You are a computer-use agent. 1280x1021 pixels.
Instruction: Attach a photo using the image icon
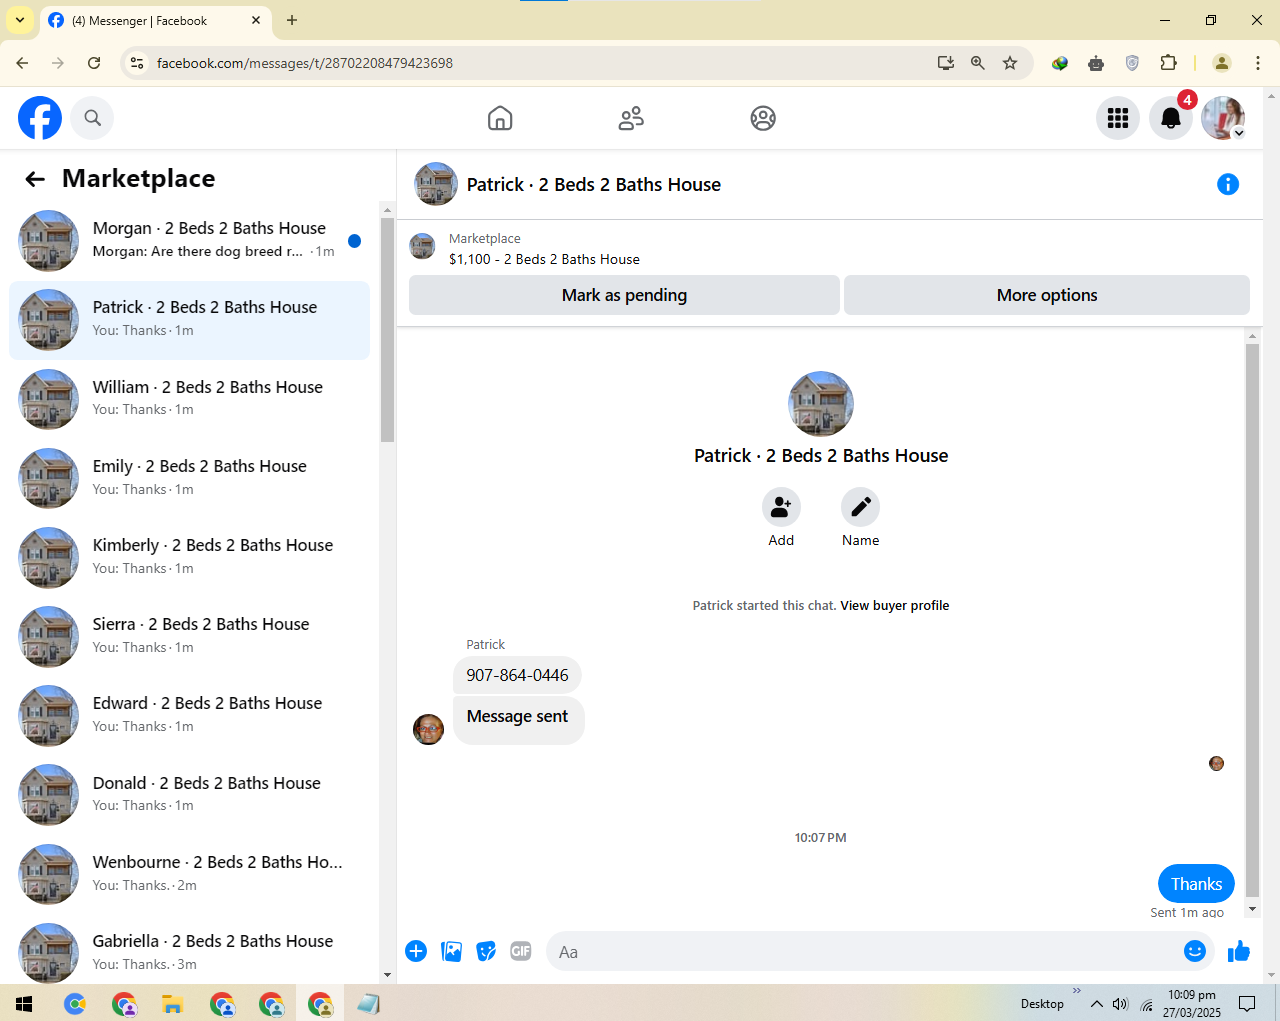coord(452,951)
